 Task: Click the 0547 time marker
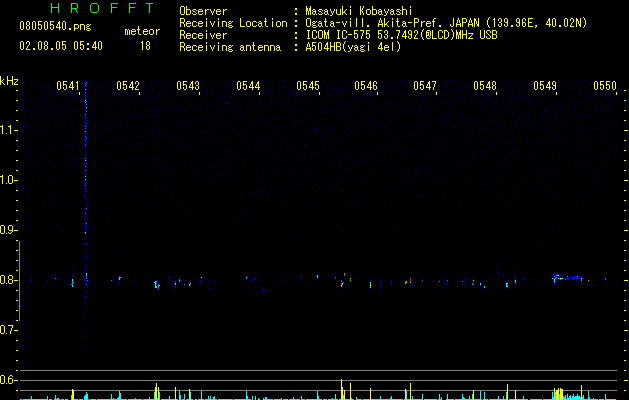coord(425,86)
